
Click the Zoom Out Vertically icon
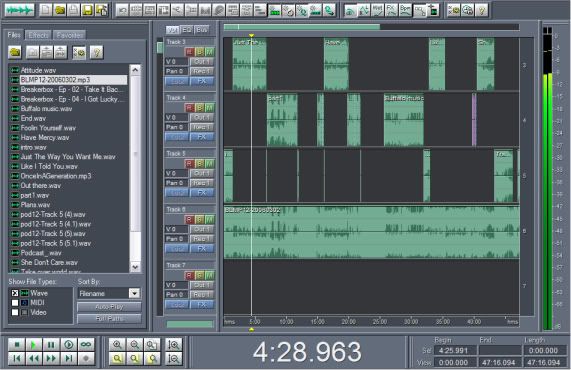point(174,359)
